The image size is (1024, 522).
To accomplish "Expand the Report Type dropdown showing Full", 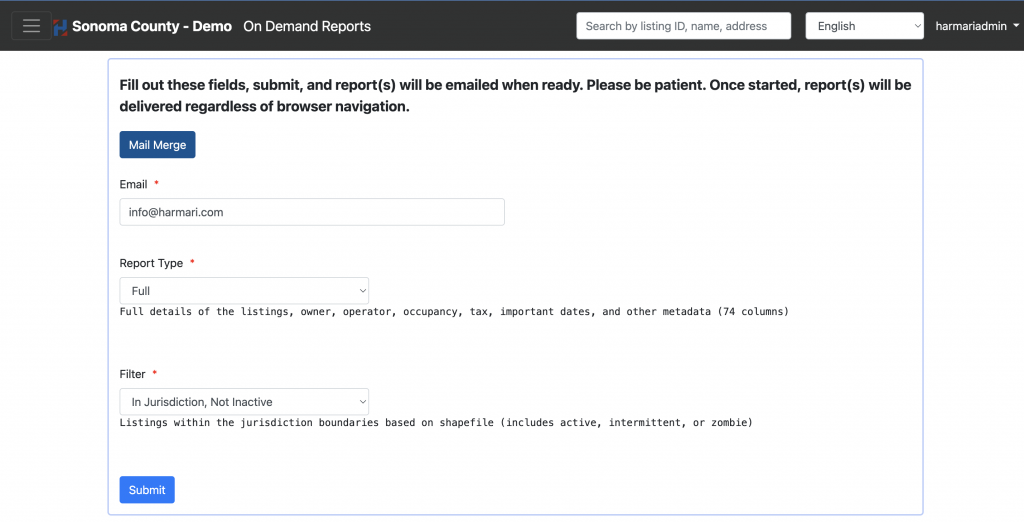I will [x=244, y=291].
